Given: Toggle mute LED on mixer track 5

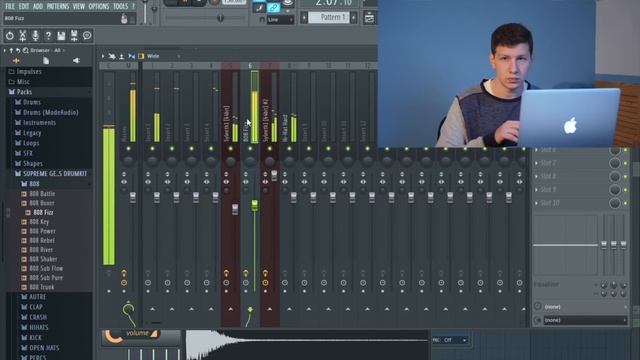Looking at the screenshot, I should 230,149.
